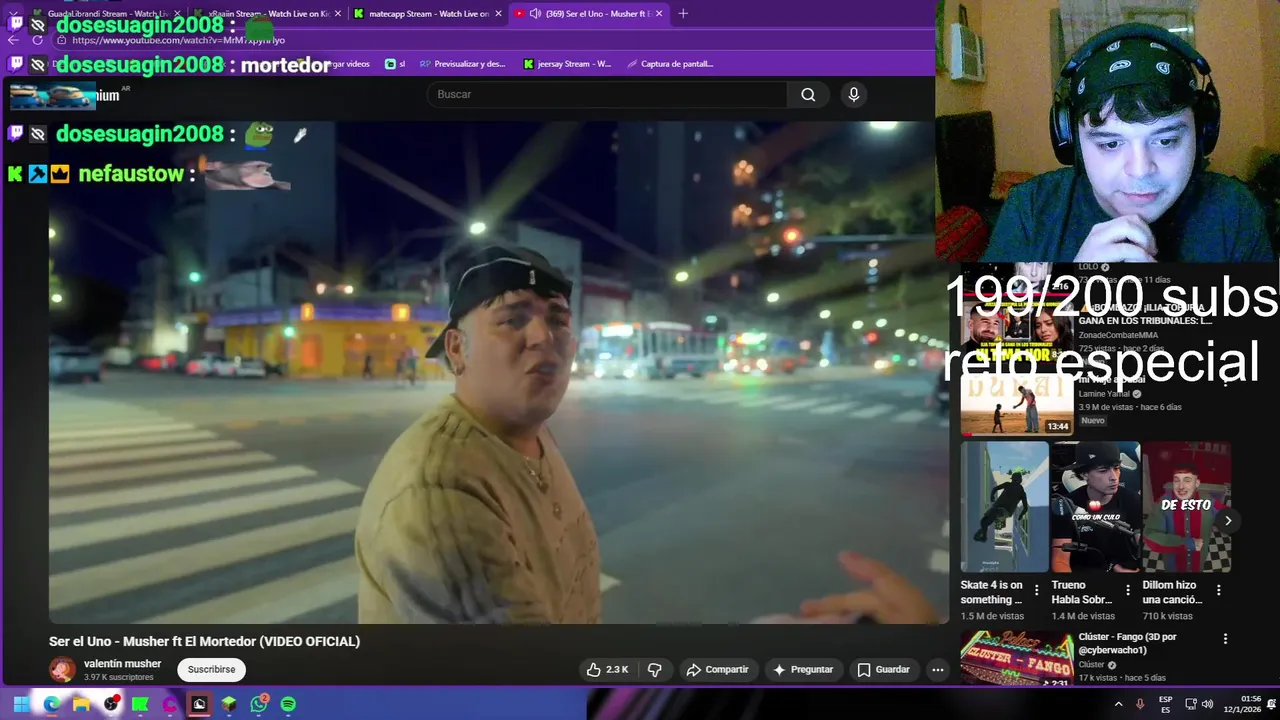Open Previsualizar y des... bookmark
The width and height of the screenshot is (1280, 720).
(x=462, y=64)
